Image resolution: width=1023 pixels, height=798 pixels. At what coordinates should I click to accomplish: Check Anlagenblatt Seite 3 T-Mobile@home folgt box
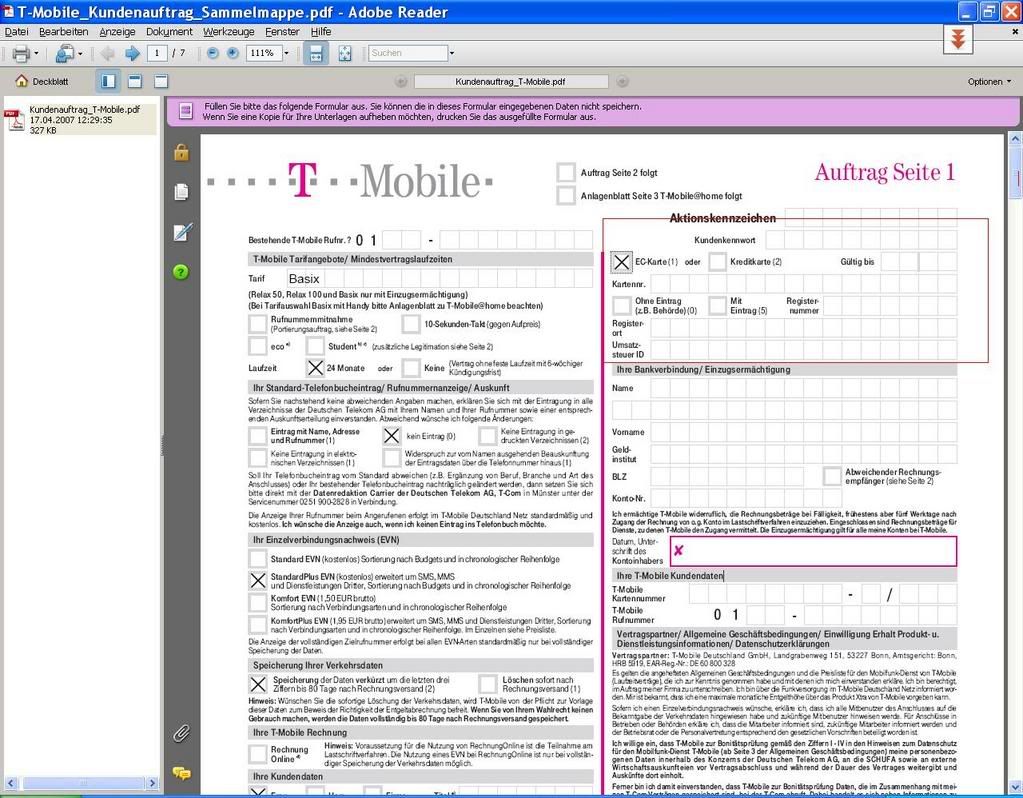566,195
